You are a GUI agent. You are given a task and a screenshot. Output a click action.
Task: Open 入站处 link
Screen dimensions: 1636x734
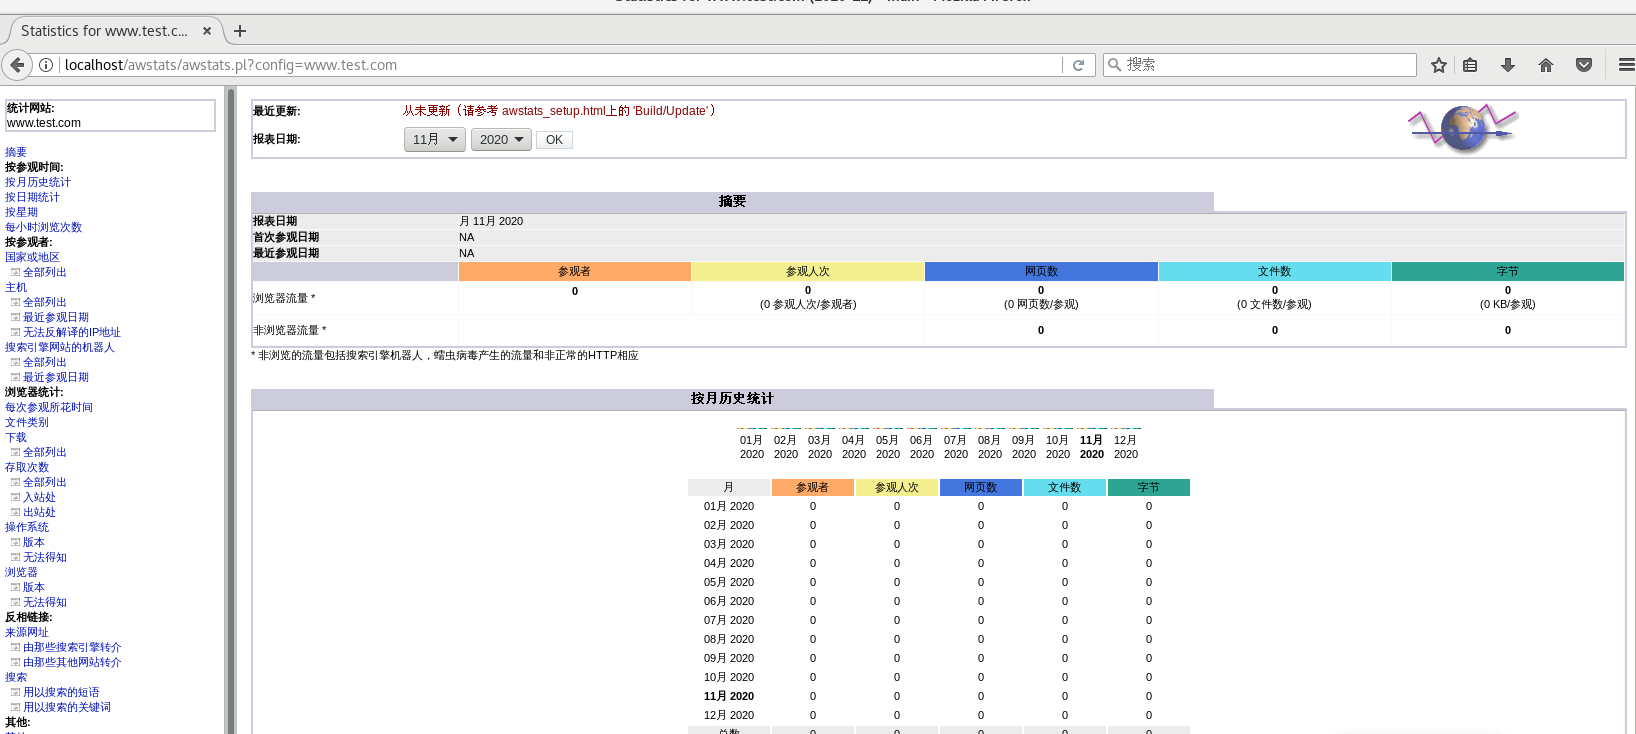click(x=39, y=497)
